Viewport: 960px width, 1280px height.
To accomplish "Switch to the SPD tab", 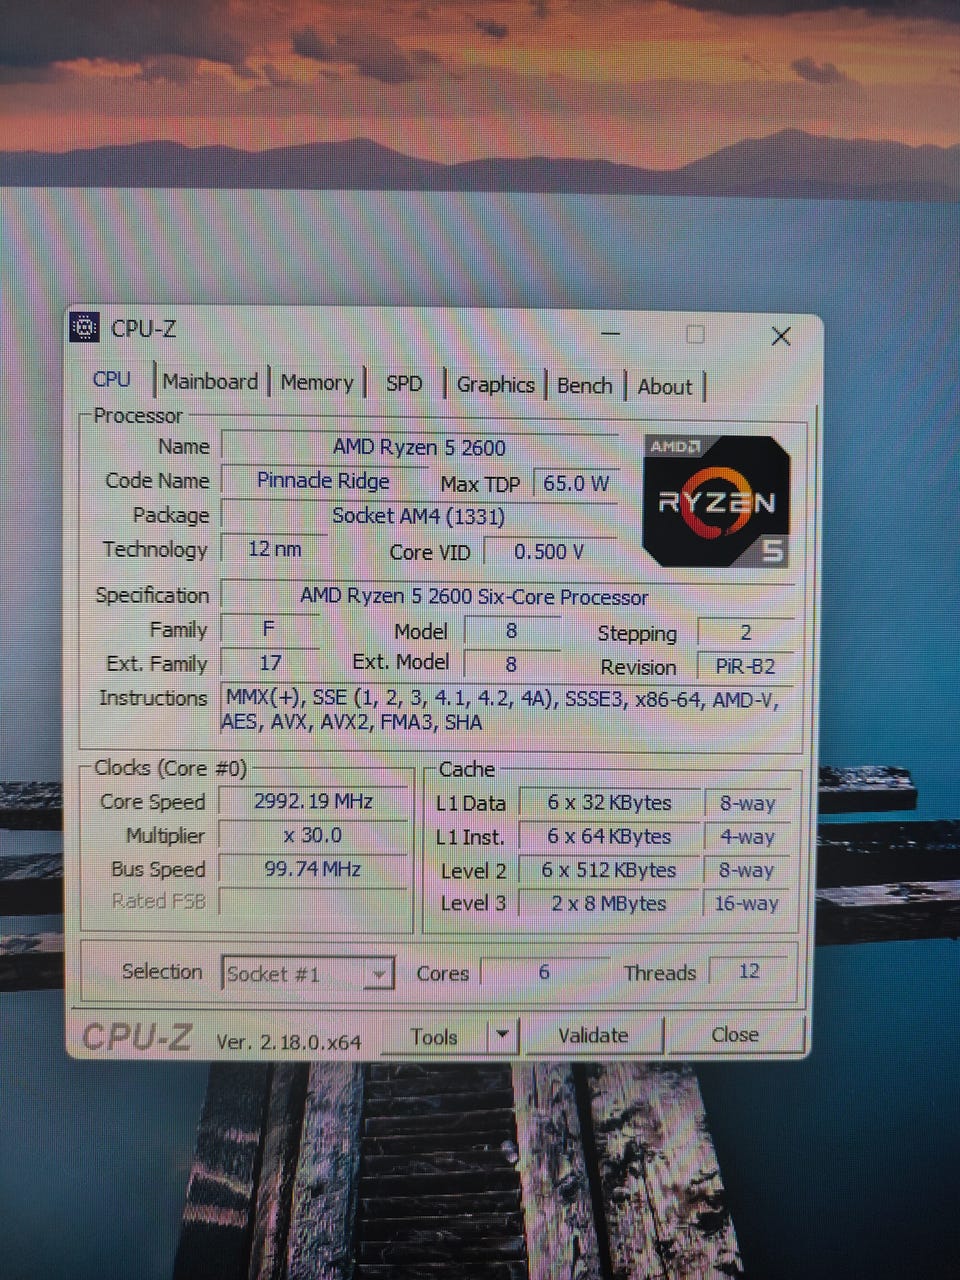I will [x=404, y=384].
